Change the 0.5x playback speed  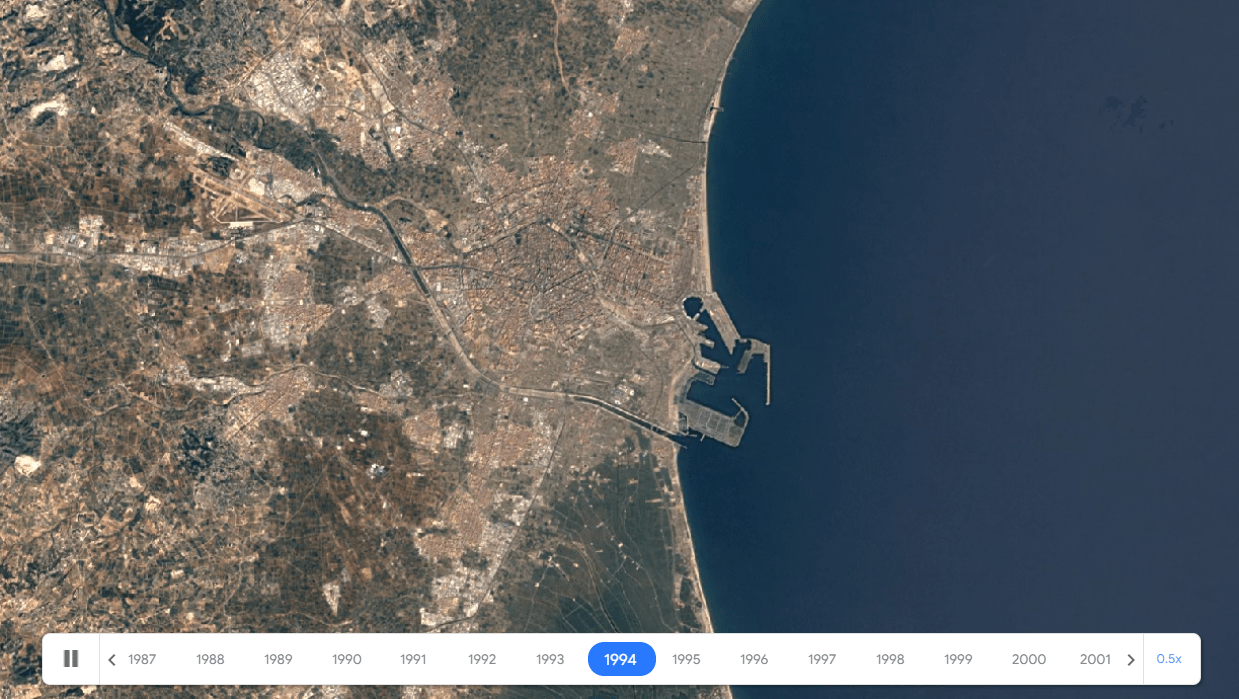pos(1168,659)
